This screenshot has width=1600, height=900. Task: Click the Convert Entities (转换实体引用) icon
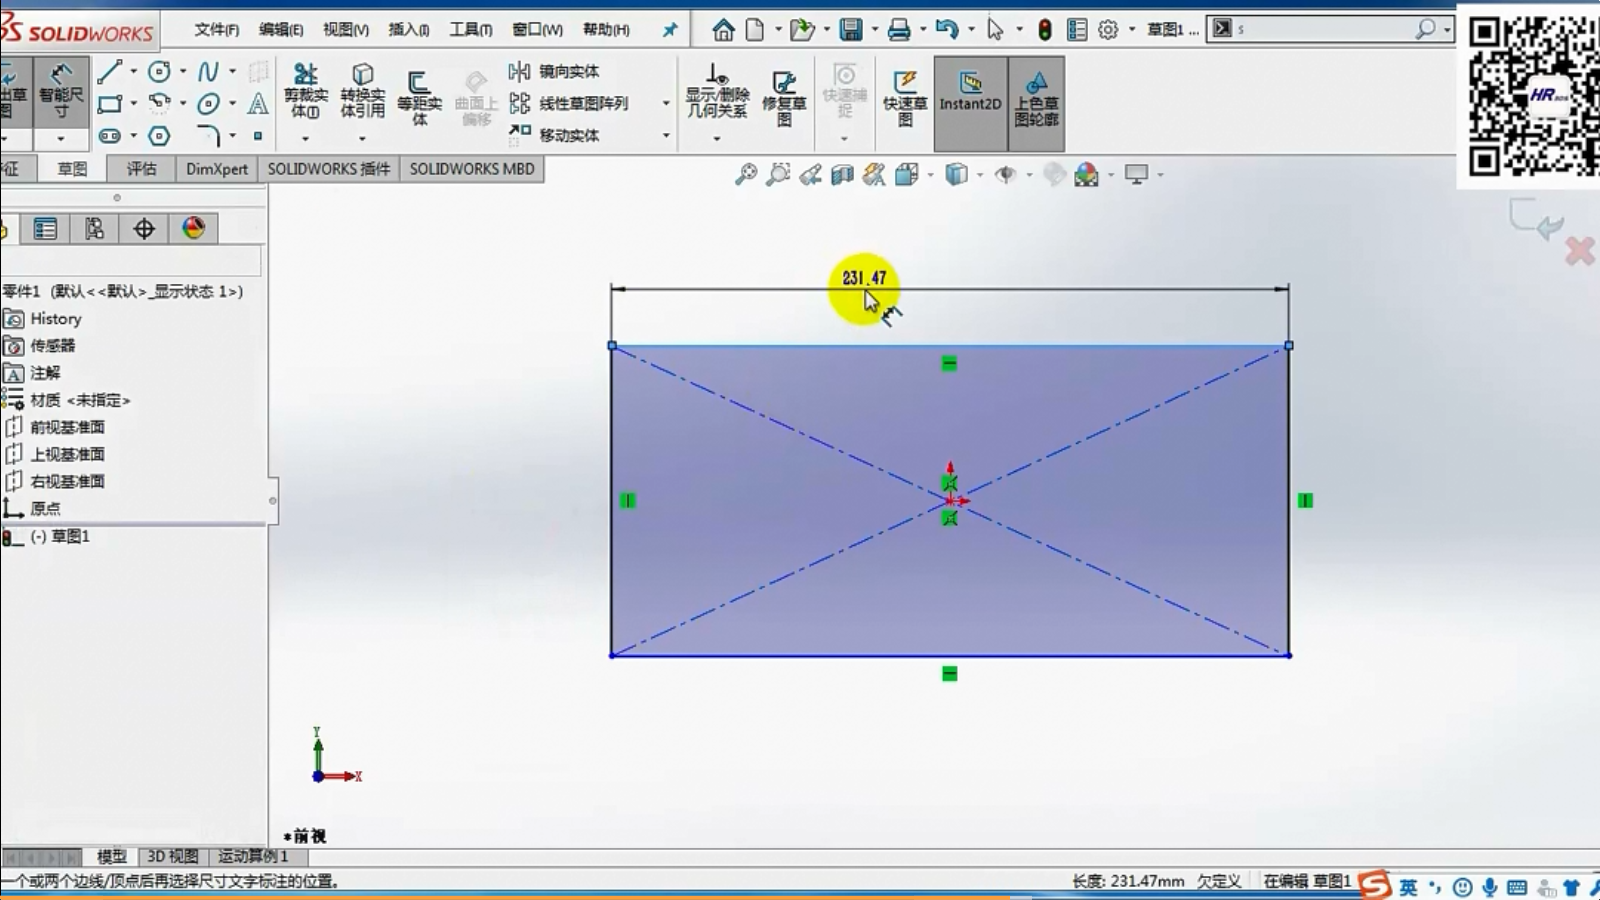(x=362, y=88)
